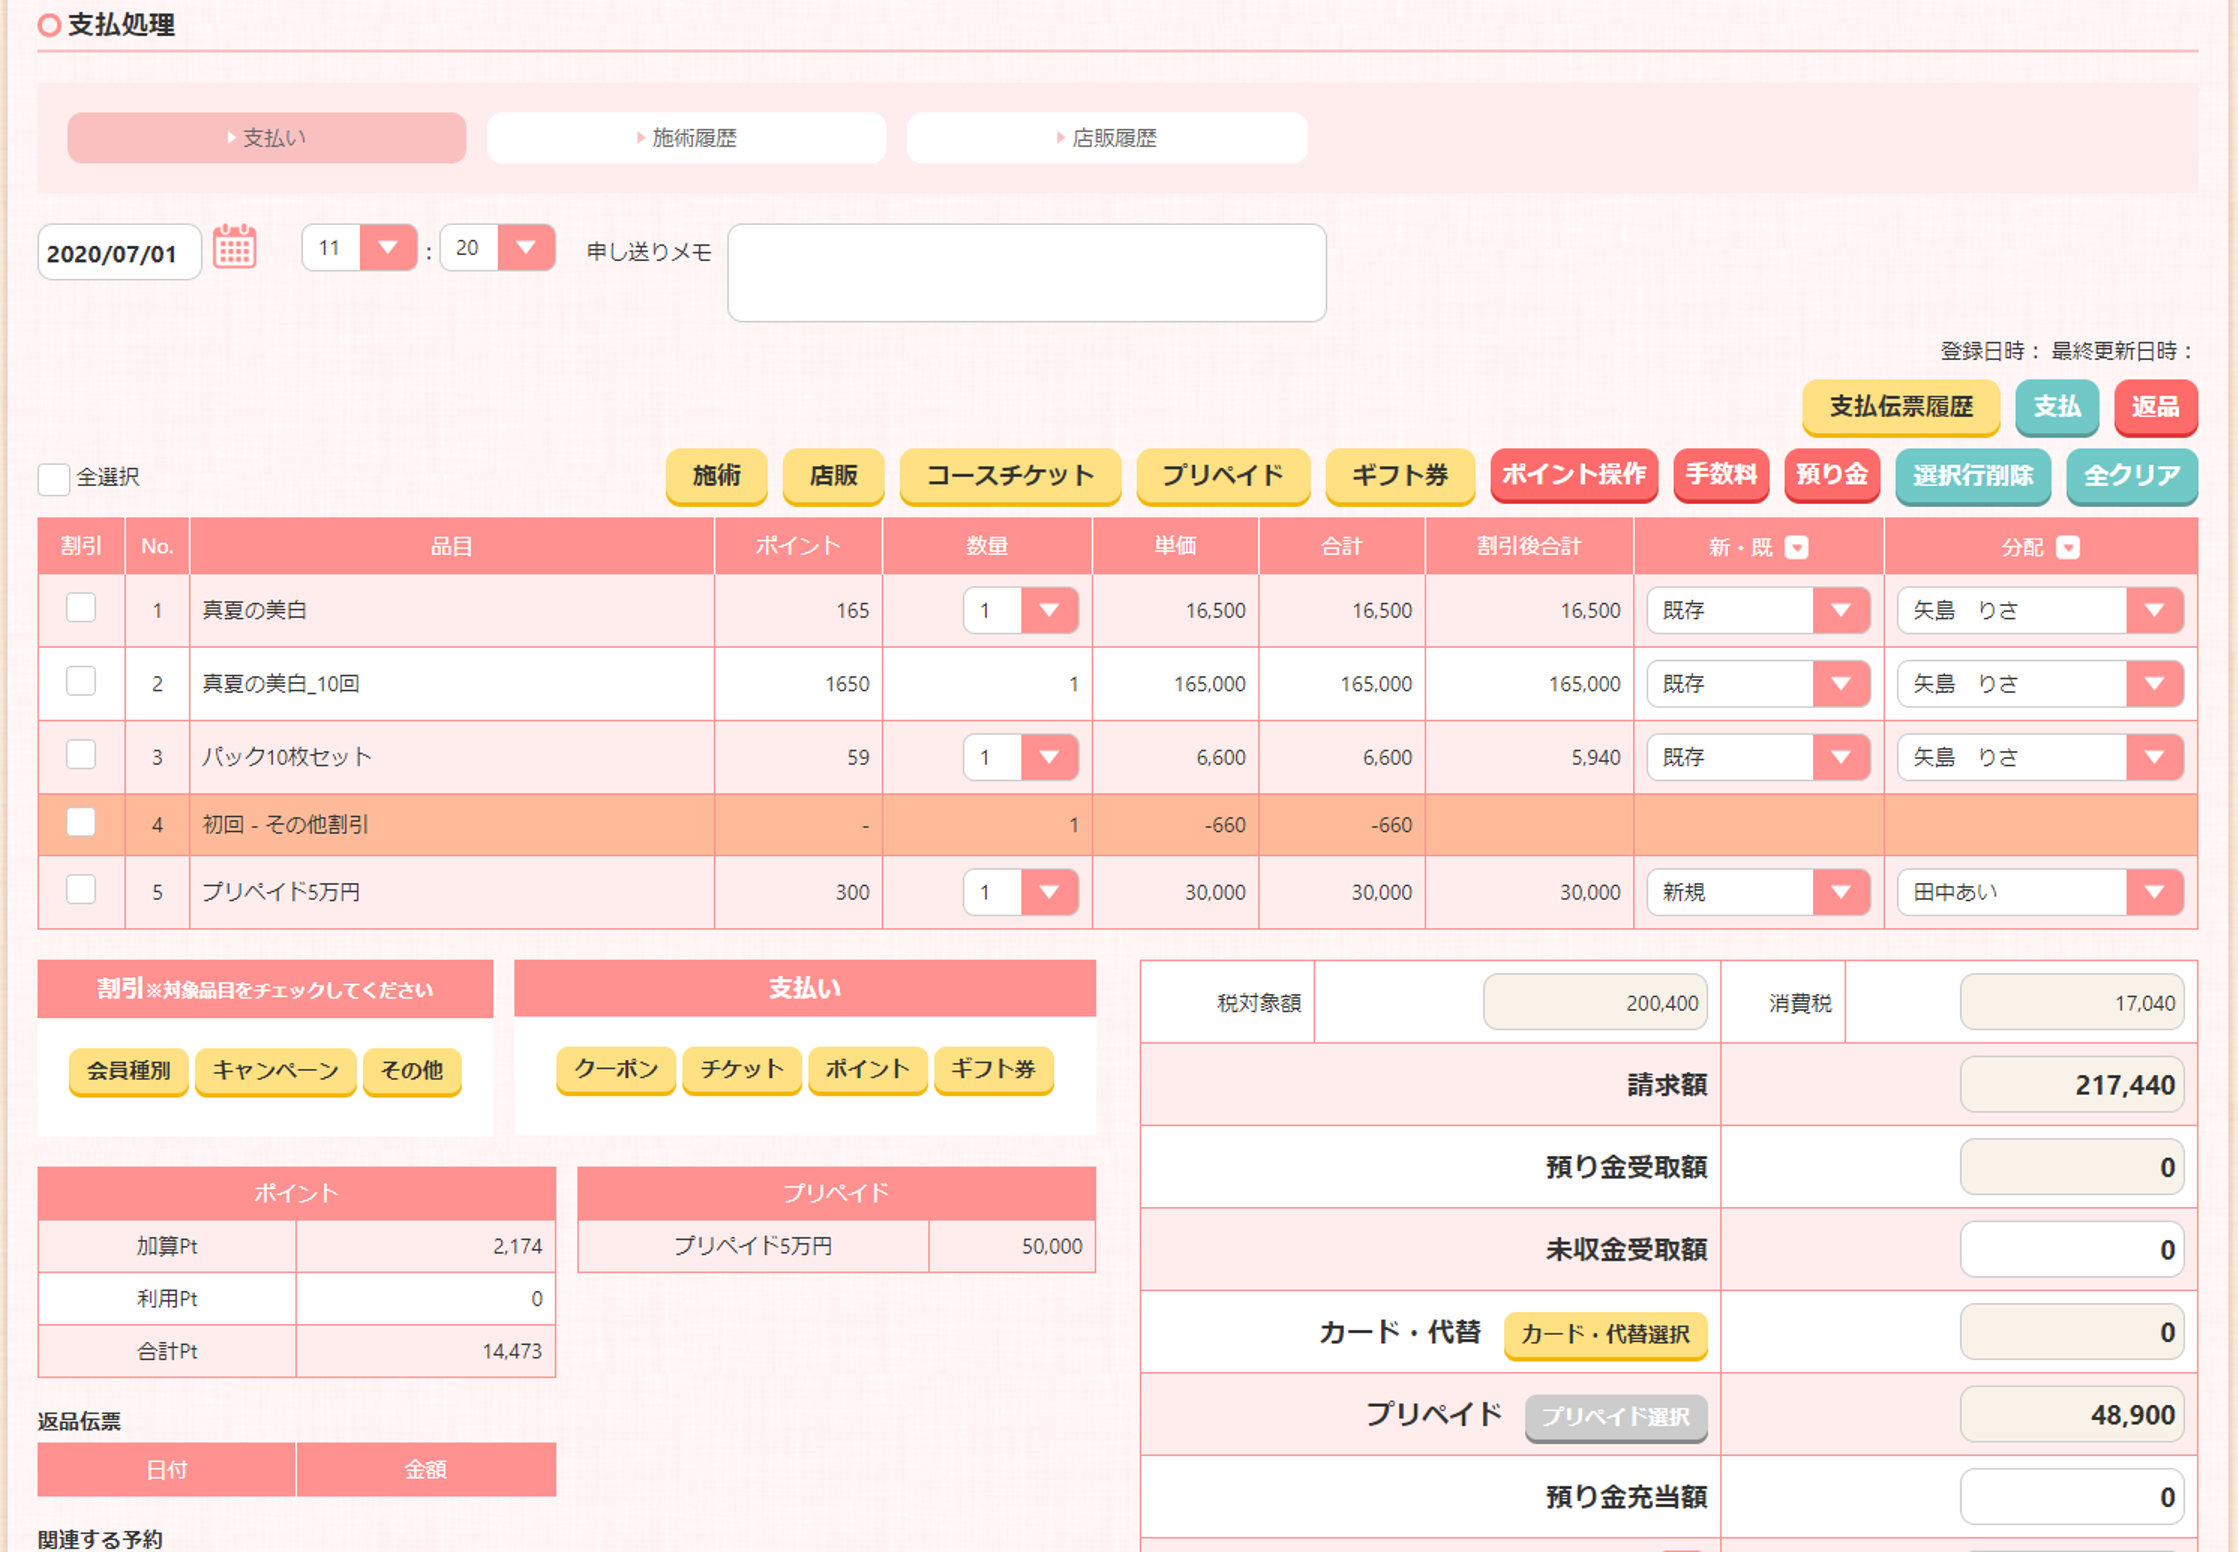Check the row 4 初回 - その他割引 checkbox

pyautogui.click(x=81, y=822)
